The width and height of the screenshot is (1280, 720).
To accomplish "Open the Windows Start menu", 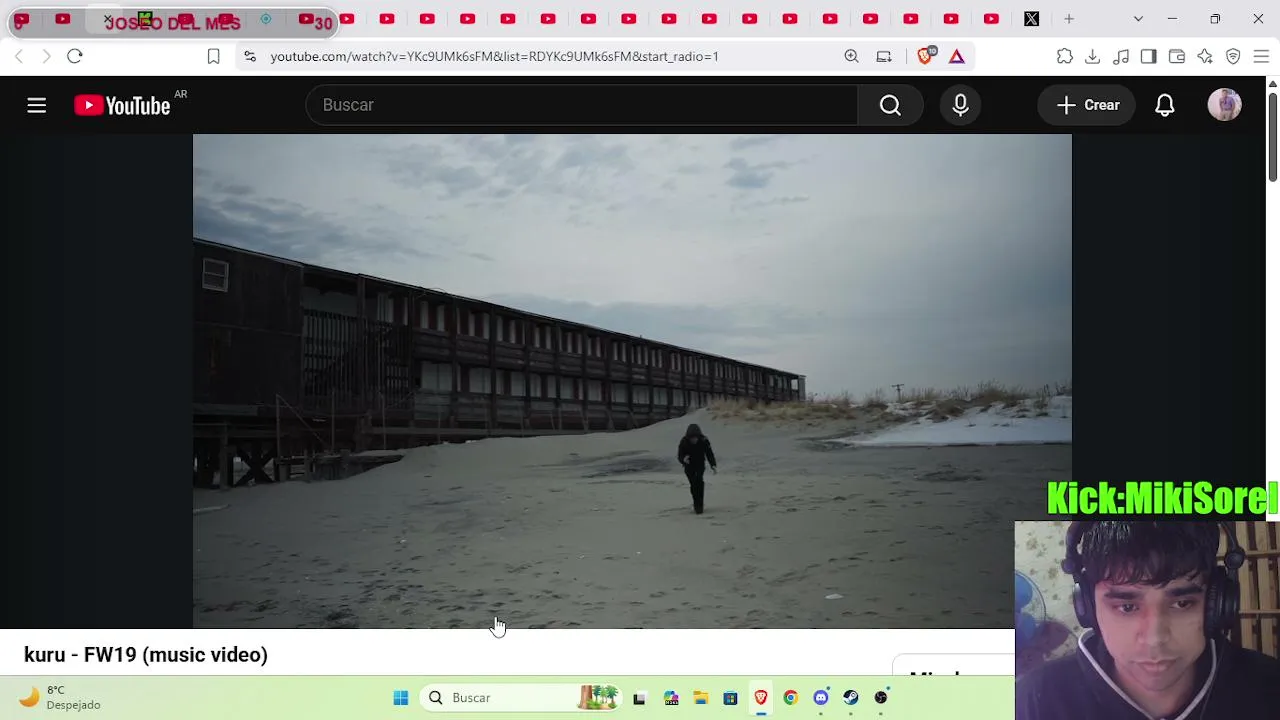I will (401, 698).
